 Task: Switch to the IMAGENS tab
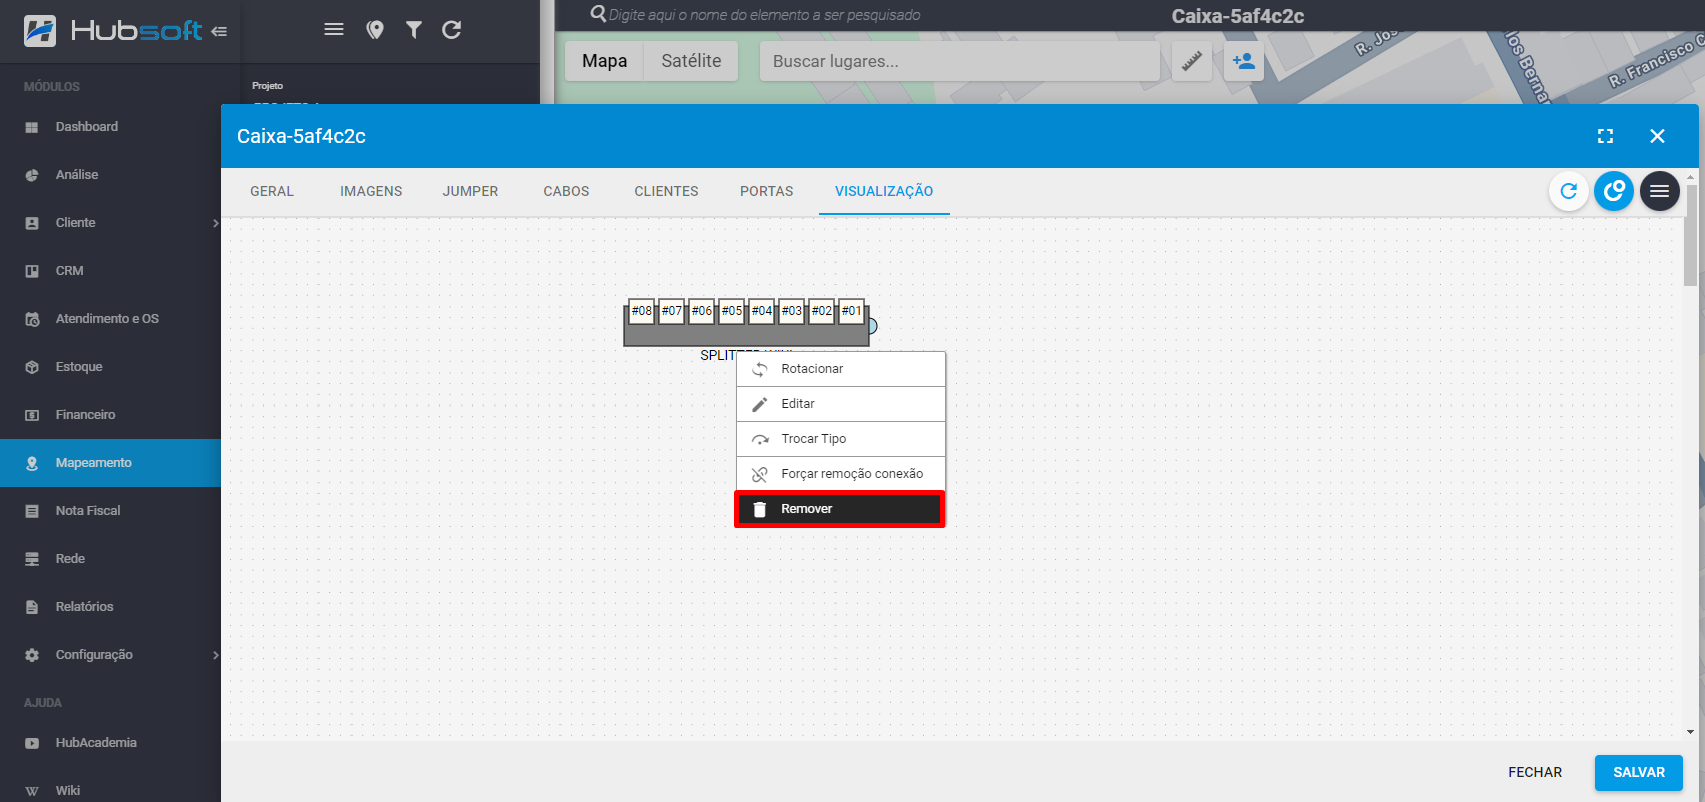371,191
